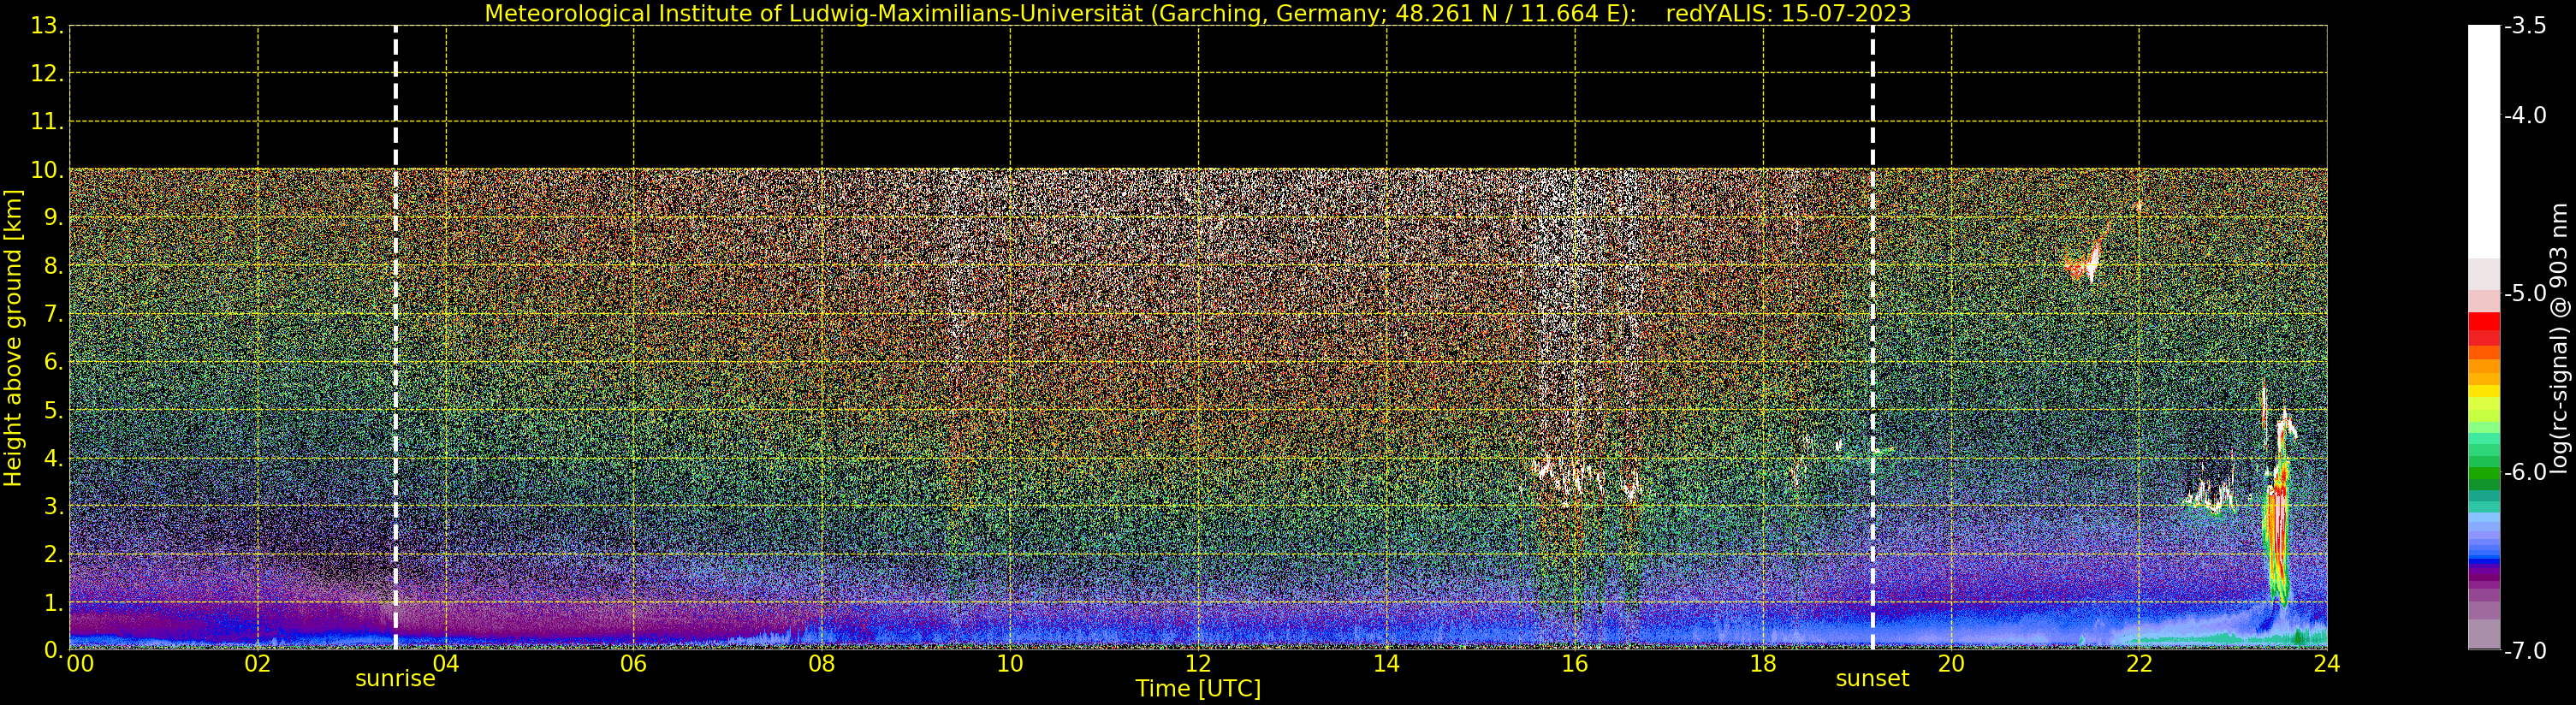Click the time tick label '08'
This screenshot has height=705, width=2576.
822,664
